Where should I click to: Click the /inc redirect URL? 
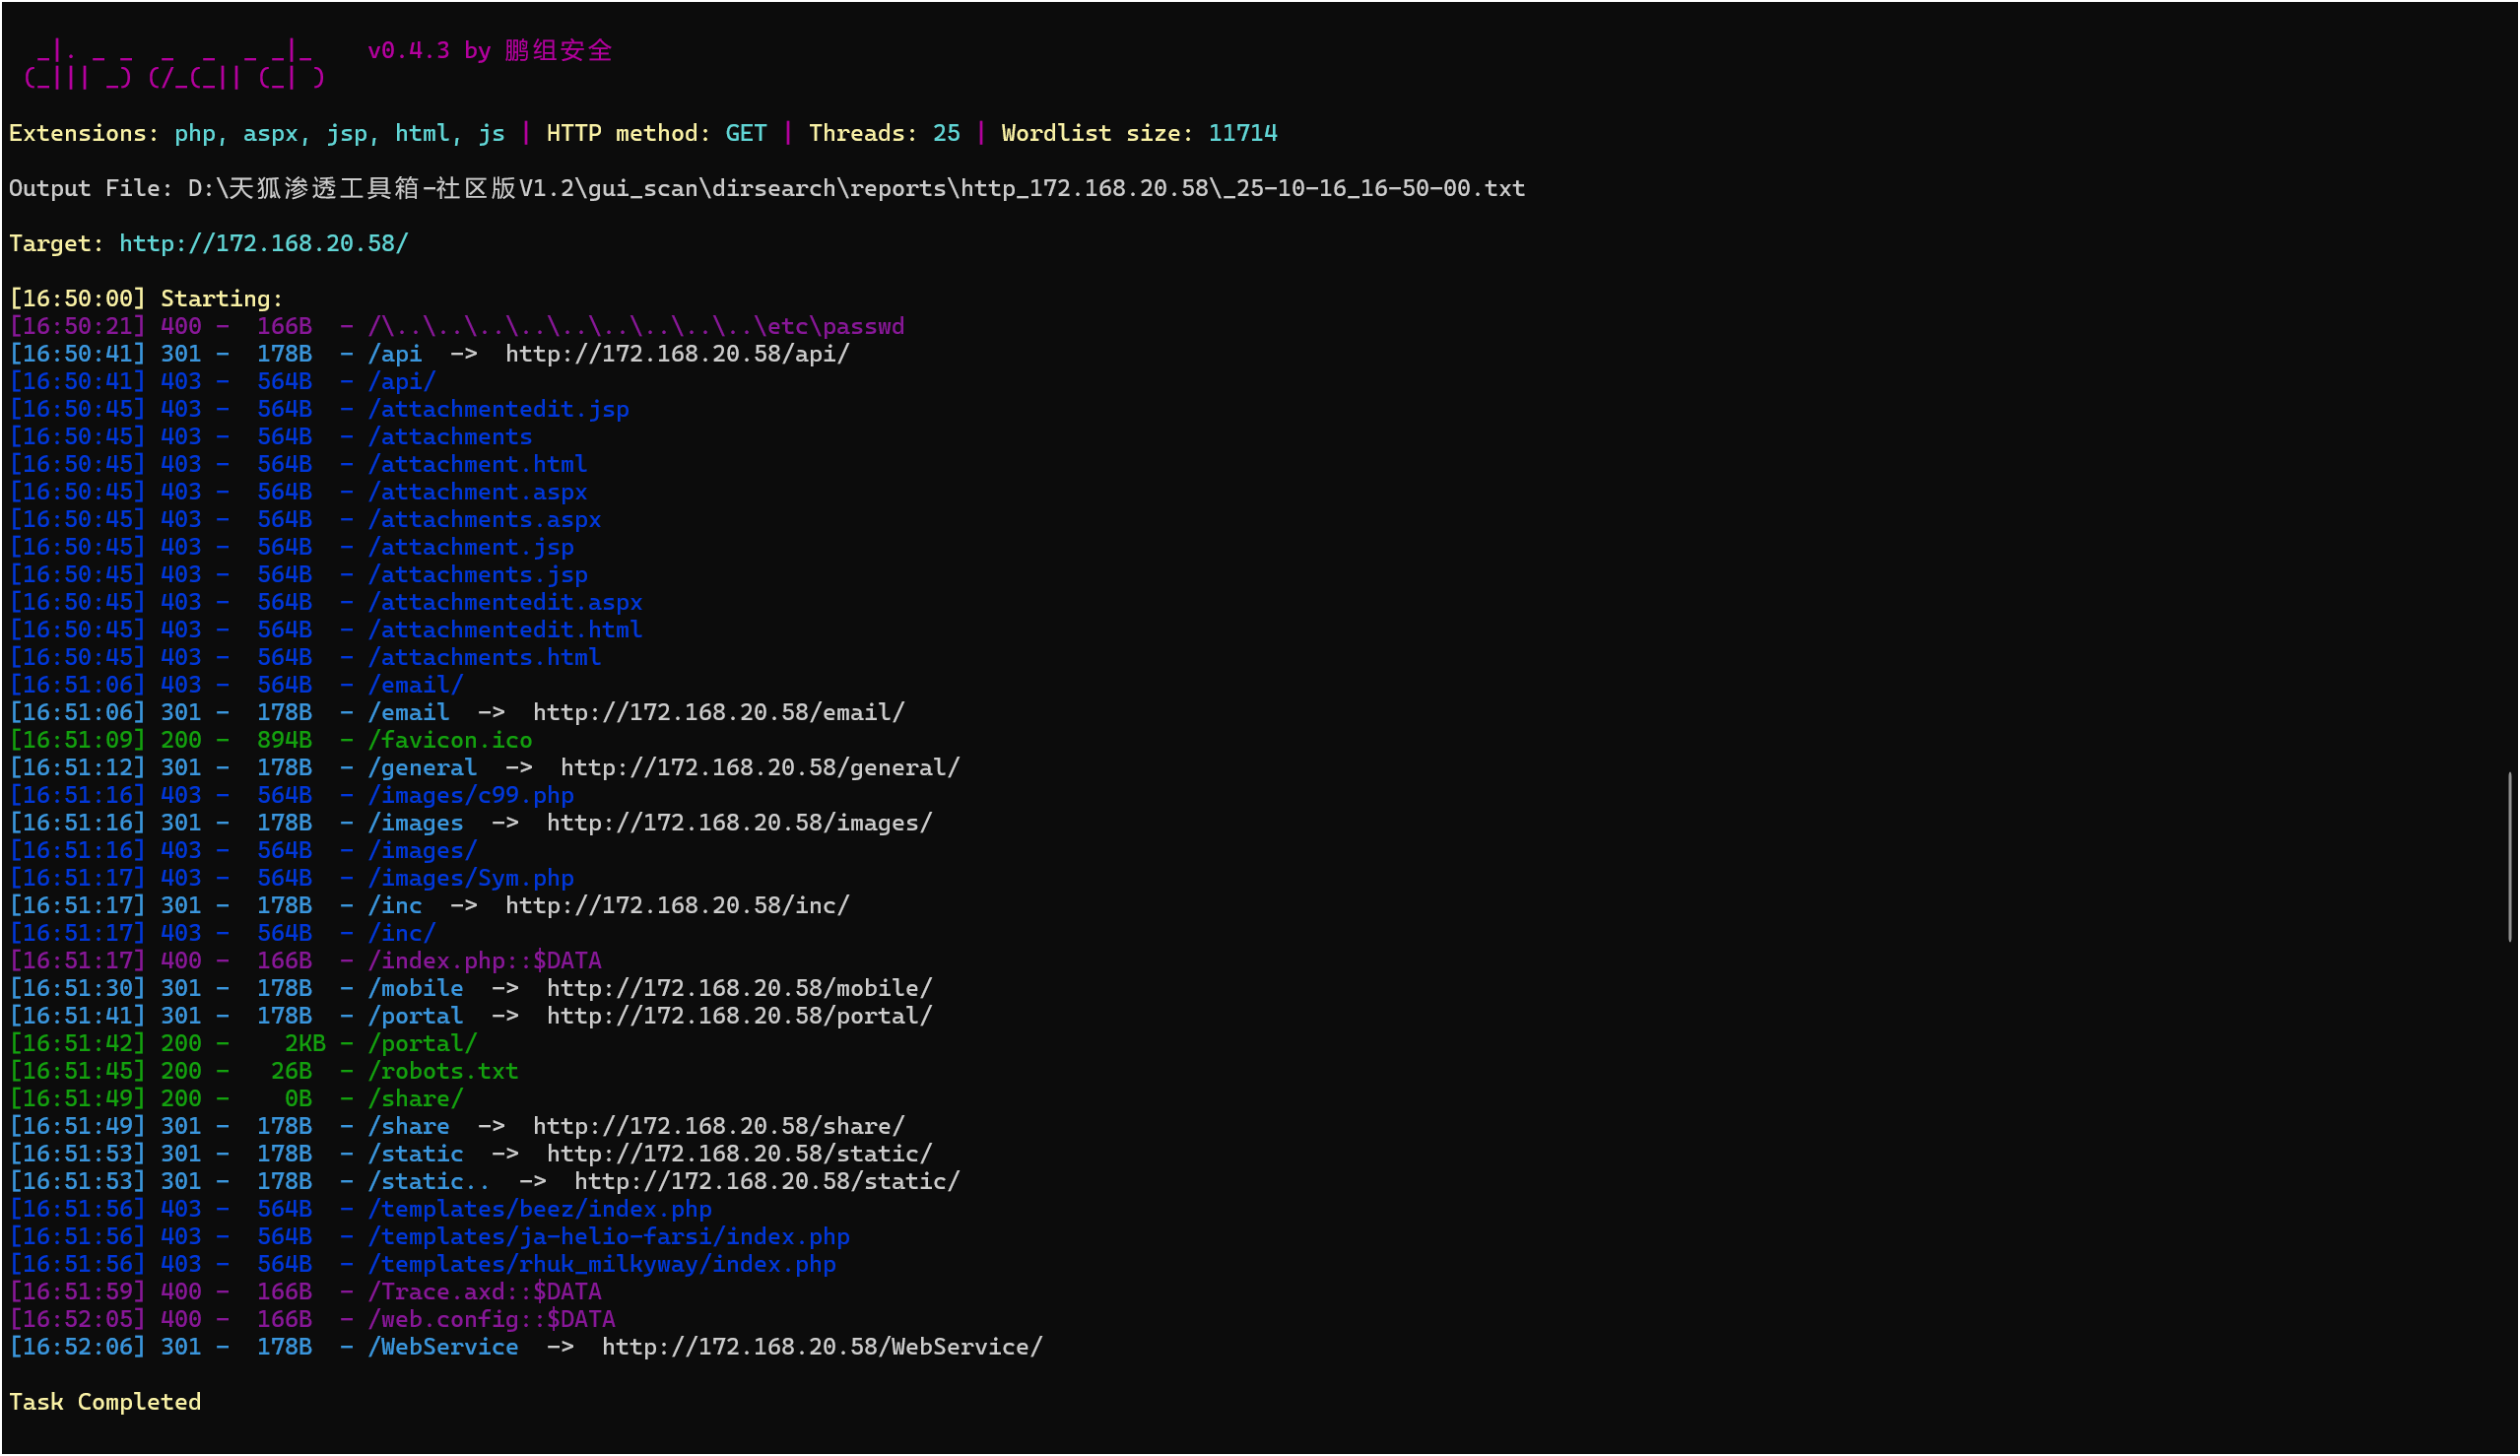[677, 906]
